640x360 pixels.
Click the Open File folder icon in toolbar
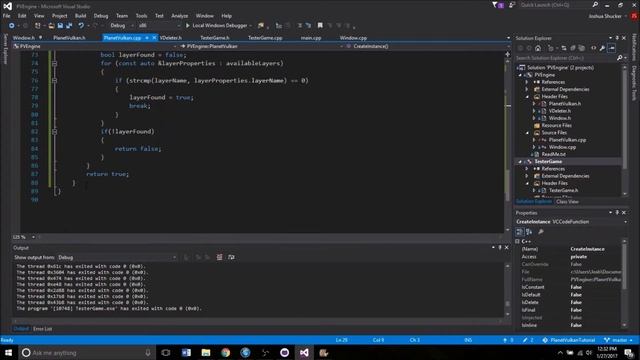coord(51,26)
